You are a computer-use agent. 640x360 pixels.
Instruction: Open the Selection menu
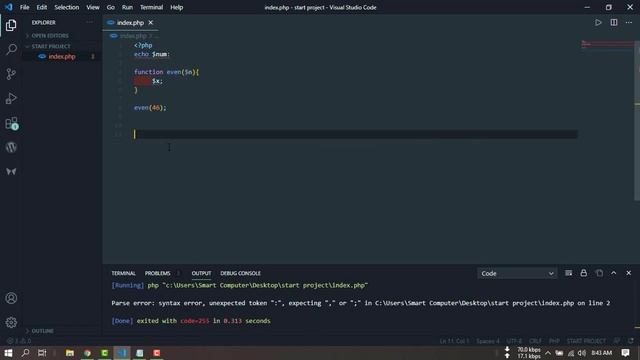tap(67, 7)
